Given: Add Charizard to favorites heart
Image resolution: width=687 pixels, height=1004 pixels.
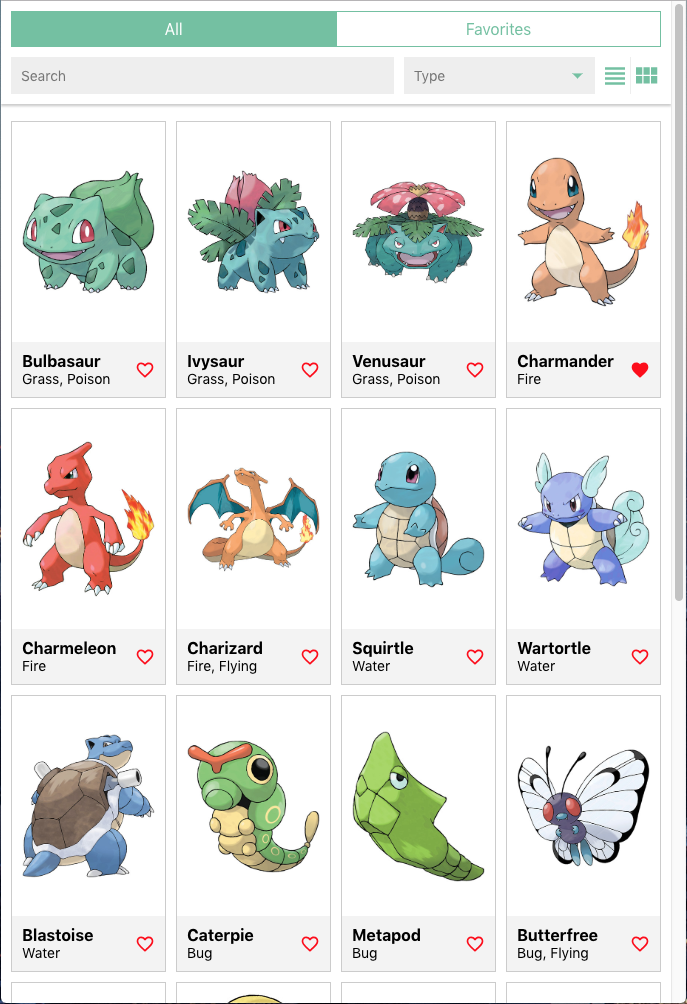Looking at the screenshot, I should (311, 656).
